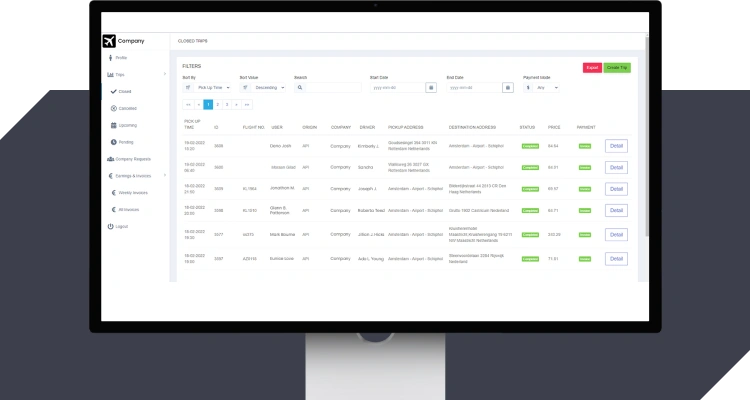Click the red Export button
The width and height of the screenshot is (750, 400).
[x=592, y=68]
